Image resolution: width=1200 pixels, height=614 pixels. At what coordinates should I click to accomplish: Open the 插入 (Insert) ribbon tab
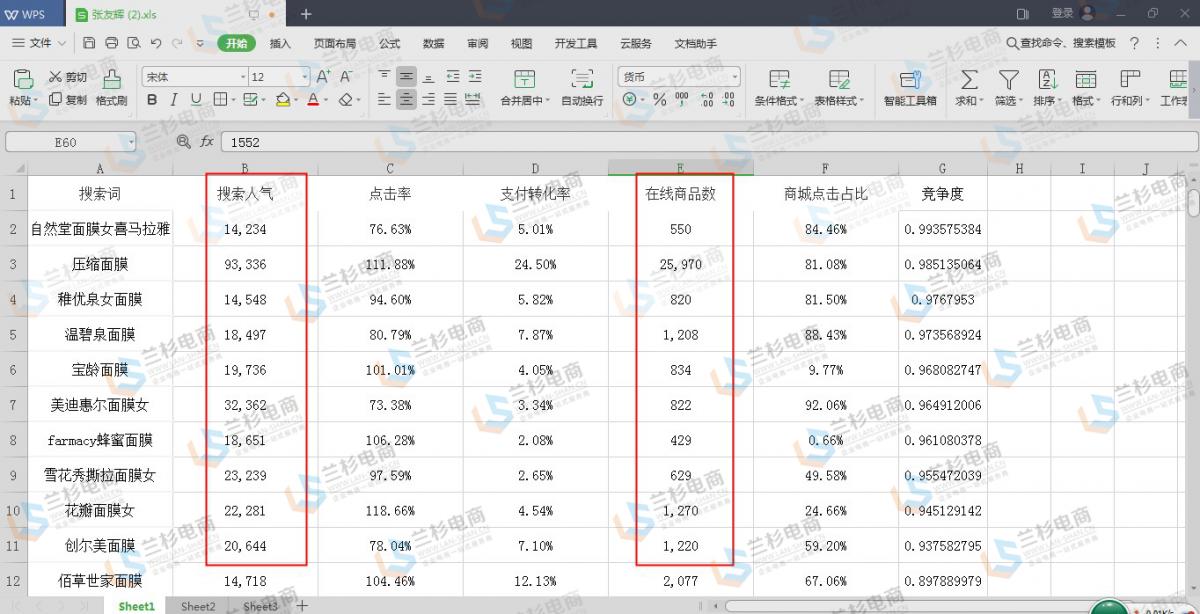(x=280, y=43)
